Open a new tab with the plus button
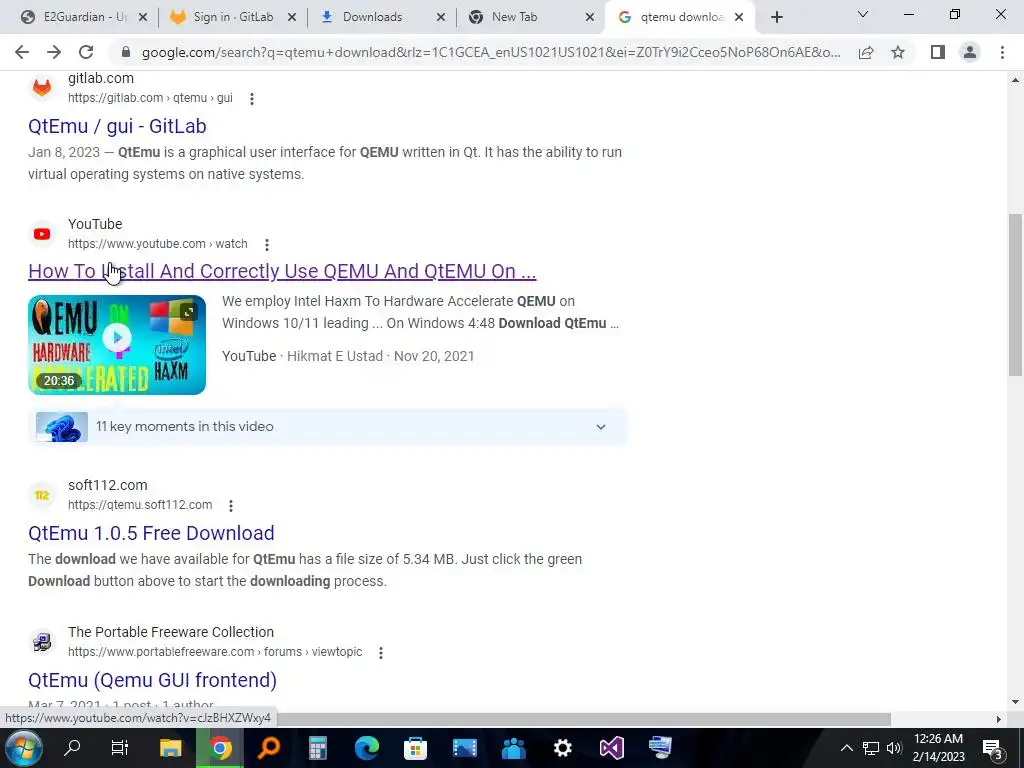 tap(776, 17)
